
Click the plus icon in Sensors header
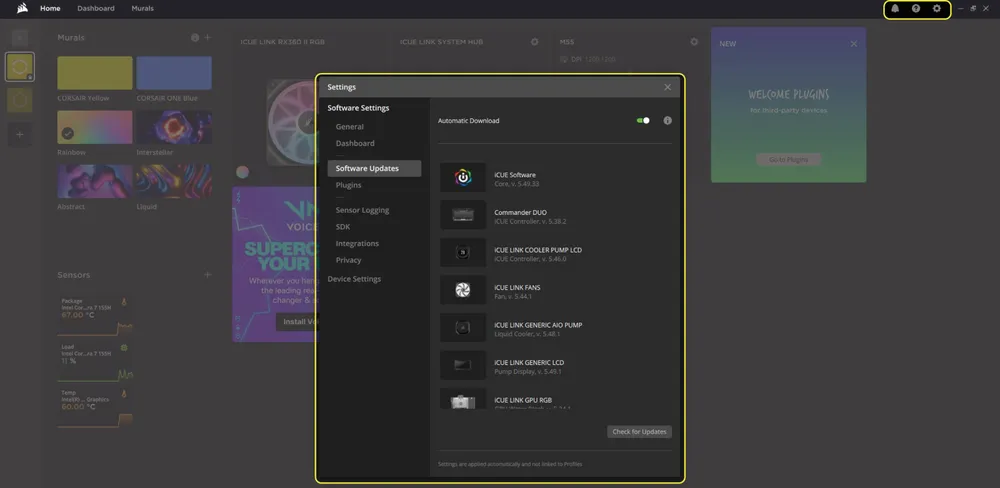(x=207, y=275)
